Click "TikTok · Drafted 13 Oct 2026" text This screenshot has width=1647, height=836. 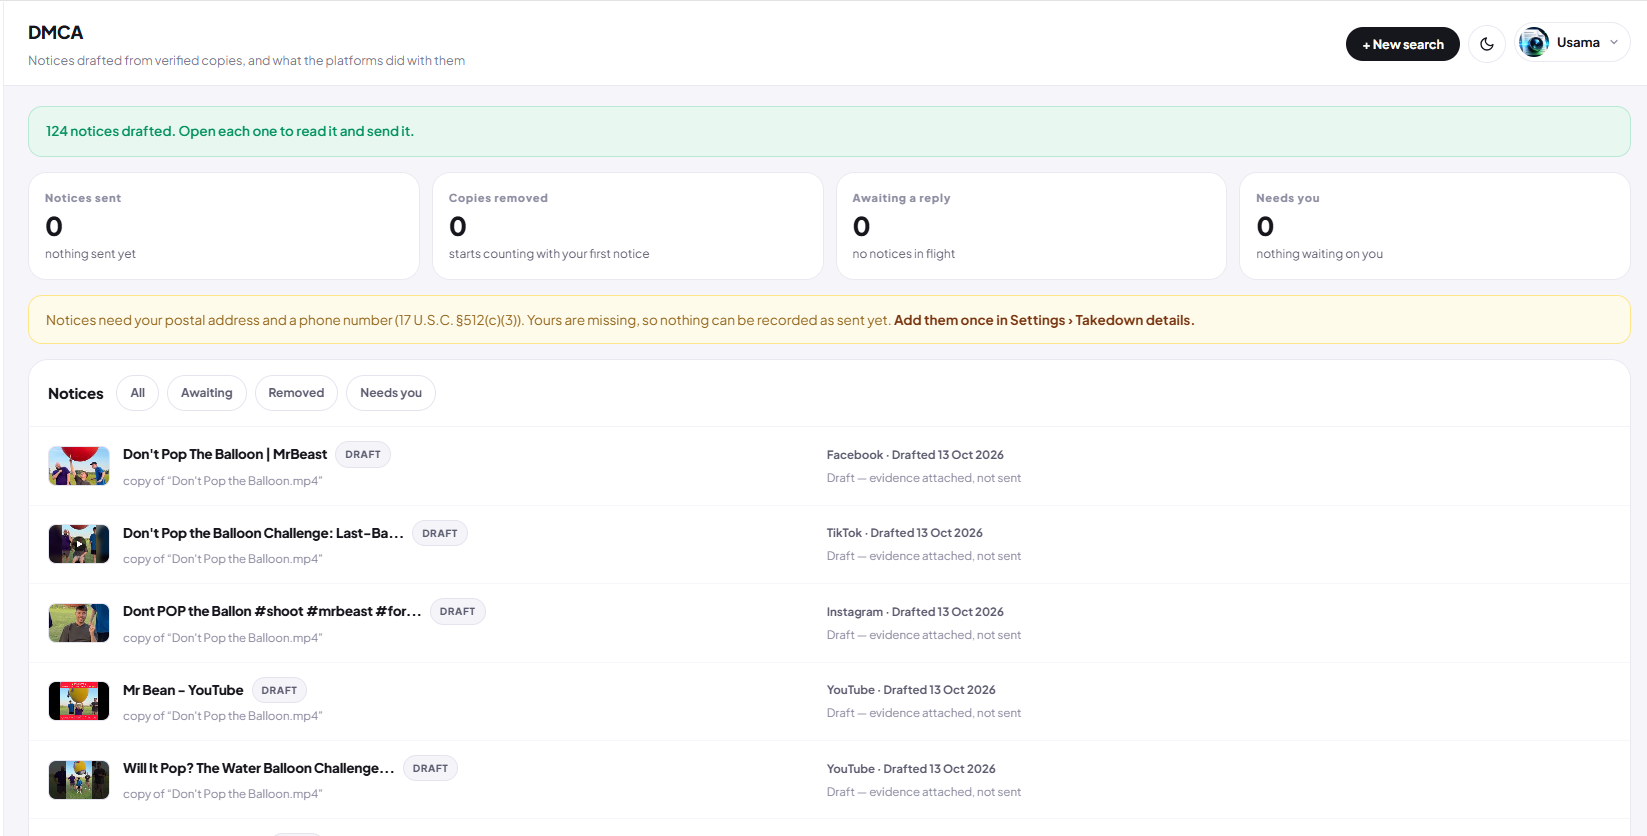[x=905, y=533]
